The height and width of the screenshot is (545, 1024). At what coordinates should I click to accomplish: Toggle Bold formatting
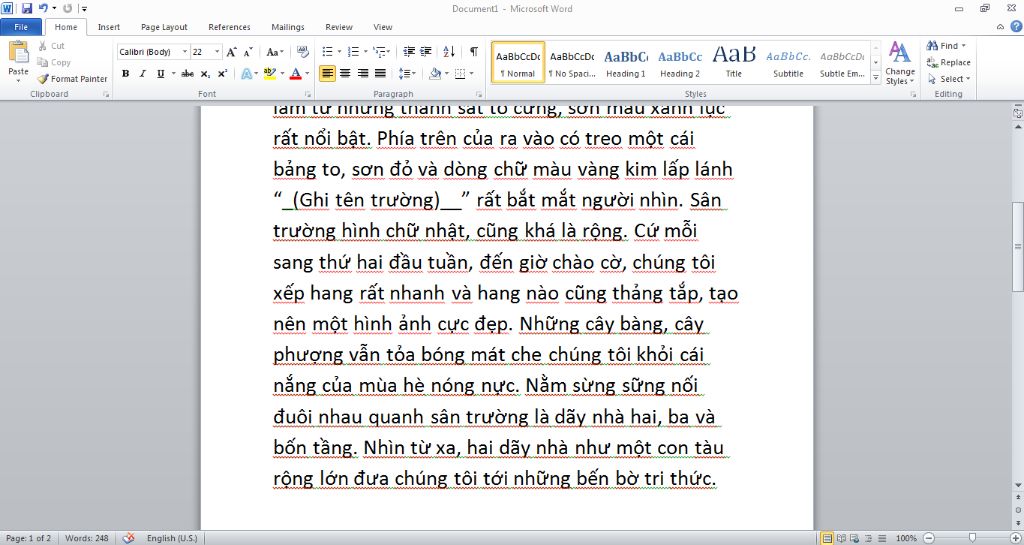pyautogui.click(x=125, y=74)
